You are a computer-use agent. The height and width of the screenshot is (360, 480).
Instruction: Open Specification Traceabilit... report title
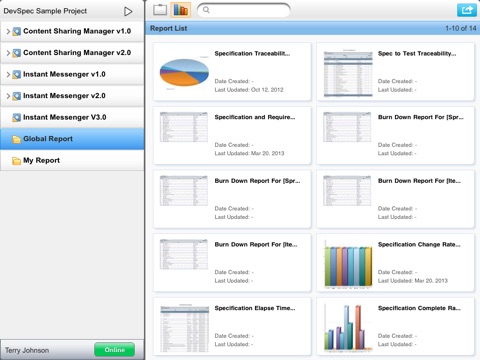pos(252,53)
